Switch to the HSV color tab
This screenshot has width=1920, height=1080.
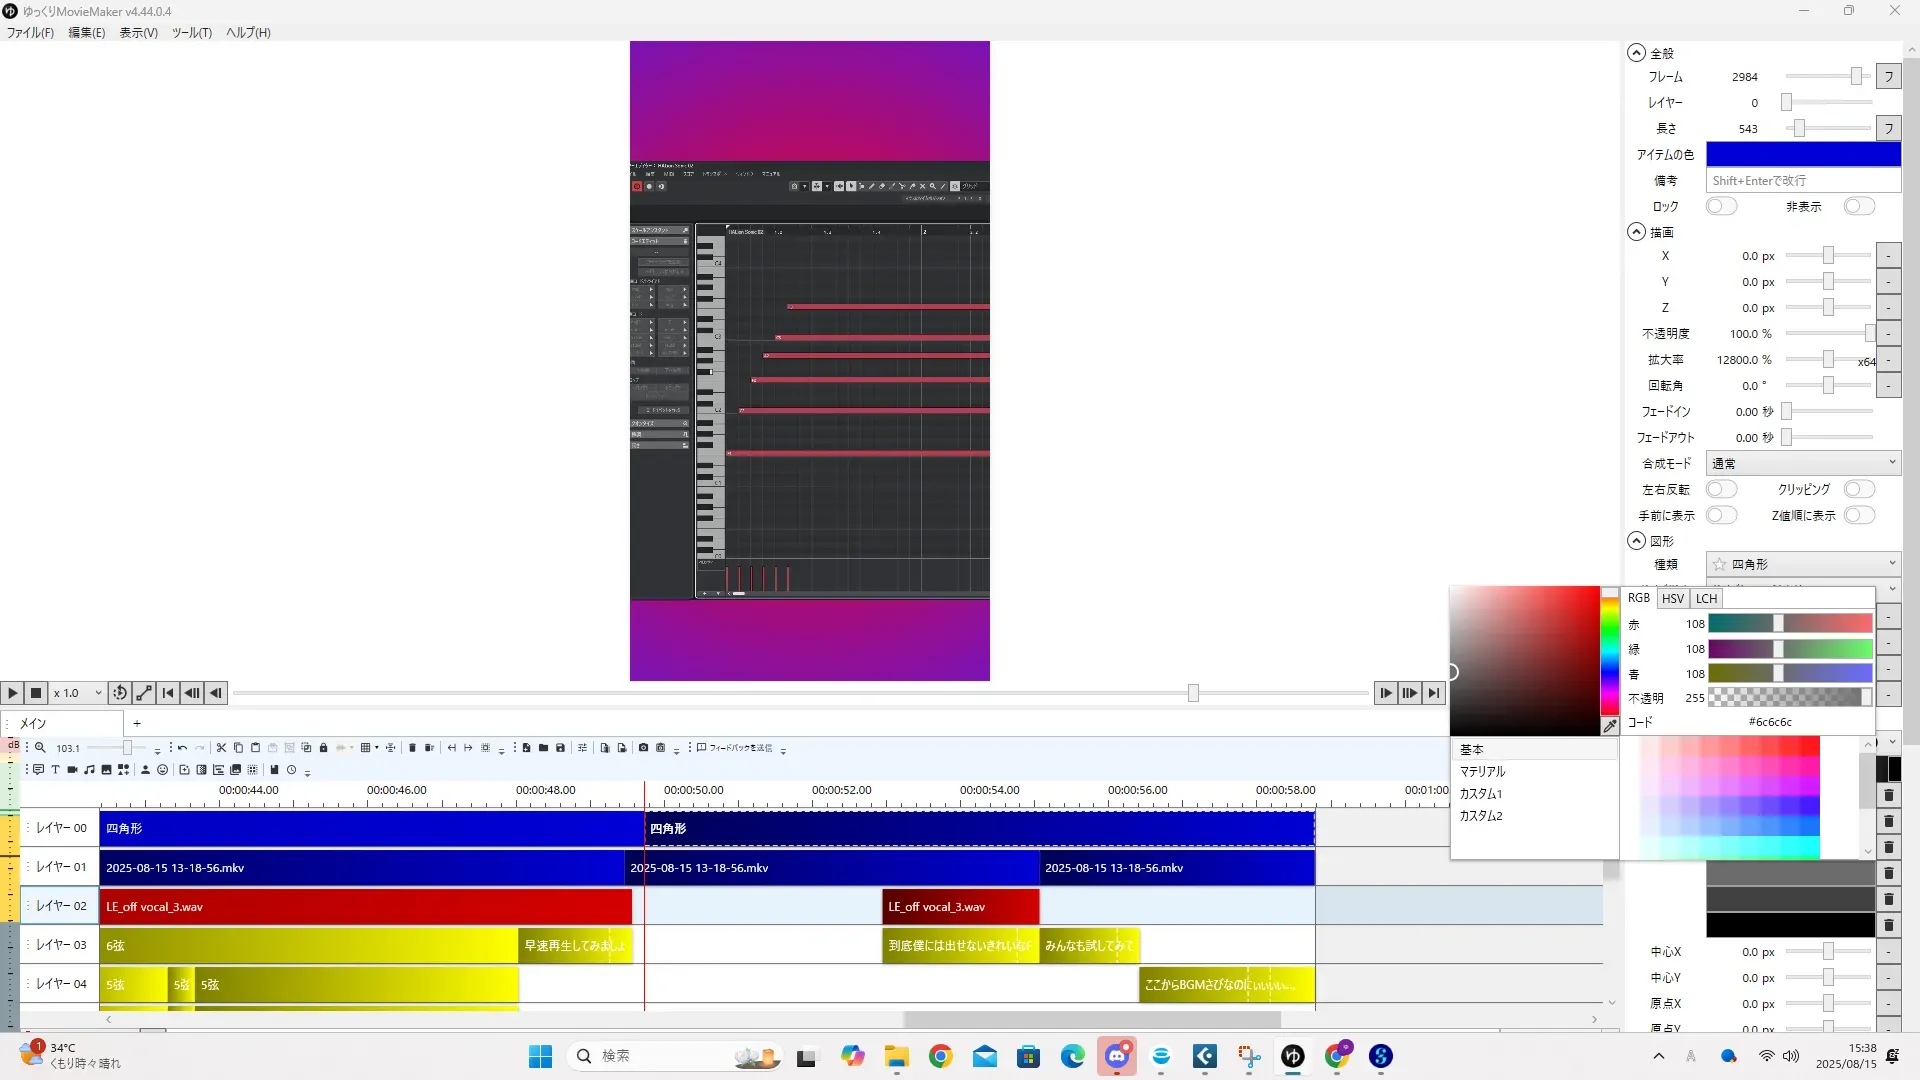tap(1672, 598)
